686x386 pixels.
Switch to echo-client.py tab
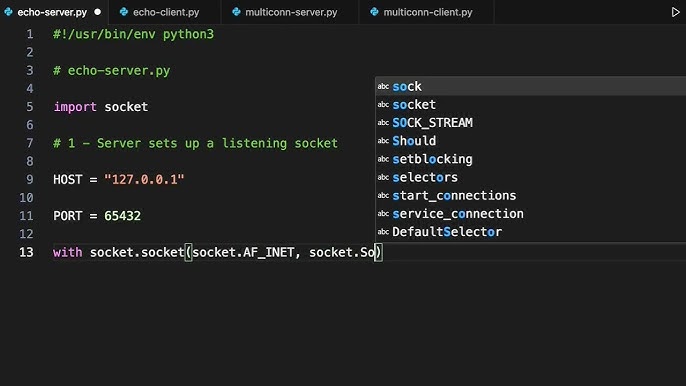(164, 12)
